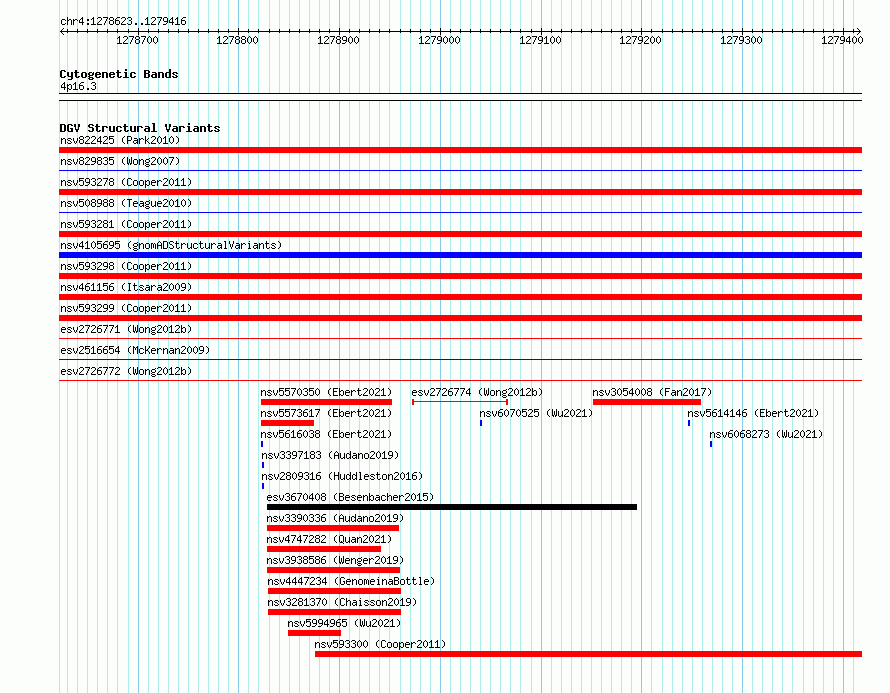The height and width of the screenshot is (693, 890).
Task: Open the esv3670408 (Besenbacher2015) label
Action: click(x=350, y=497)
